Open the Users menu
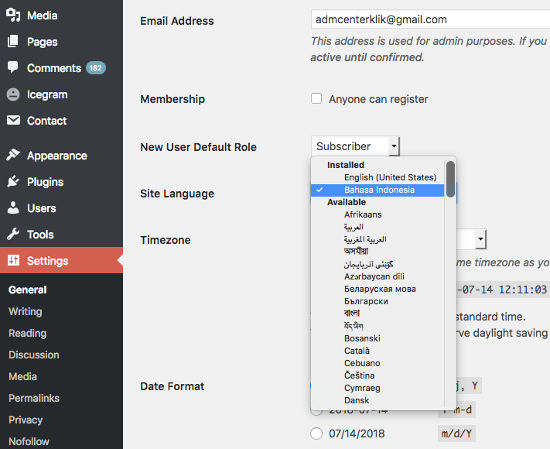The image size is (550, 449). coord(41,208)
